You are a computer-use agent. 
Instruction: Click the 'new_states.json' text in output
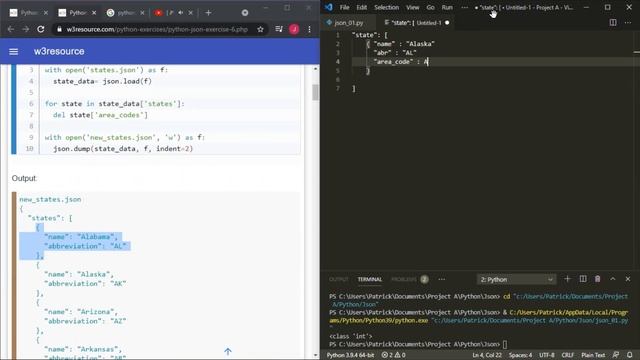(50, 199)
